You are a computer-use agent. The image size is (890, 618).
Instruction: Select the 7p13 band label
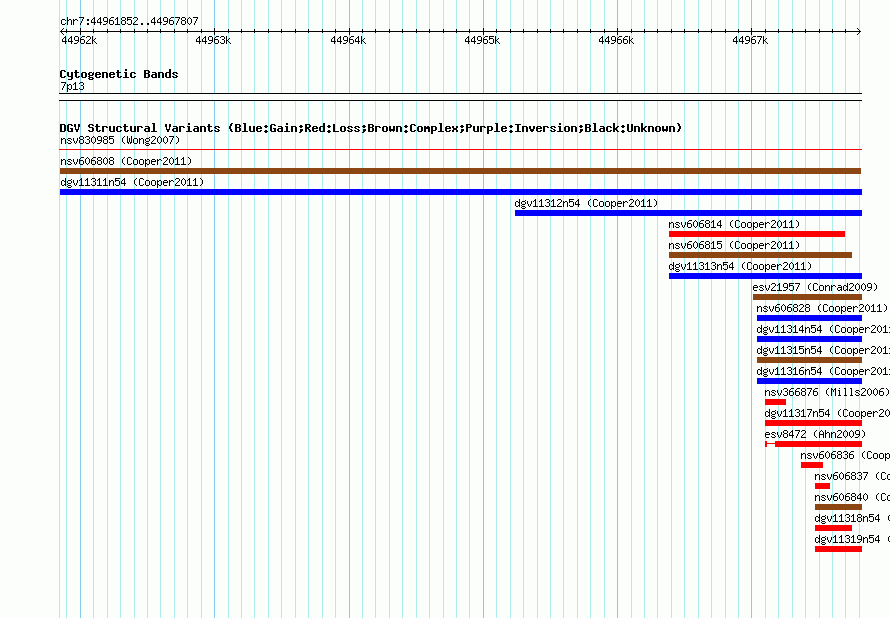tap(72, 86)
